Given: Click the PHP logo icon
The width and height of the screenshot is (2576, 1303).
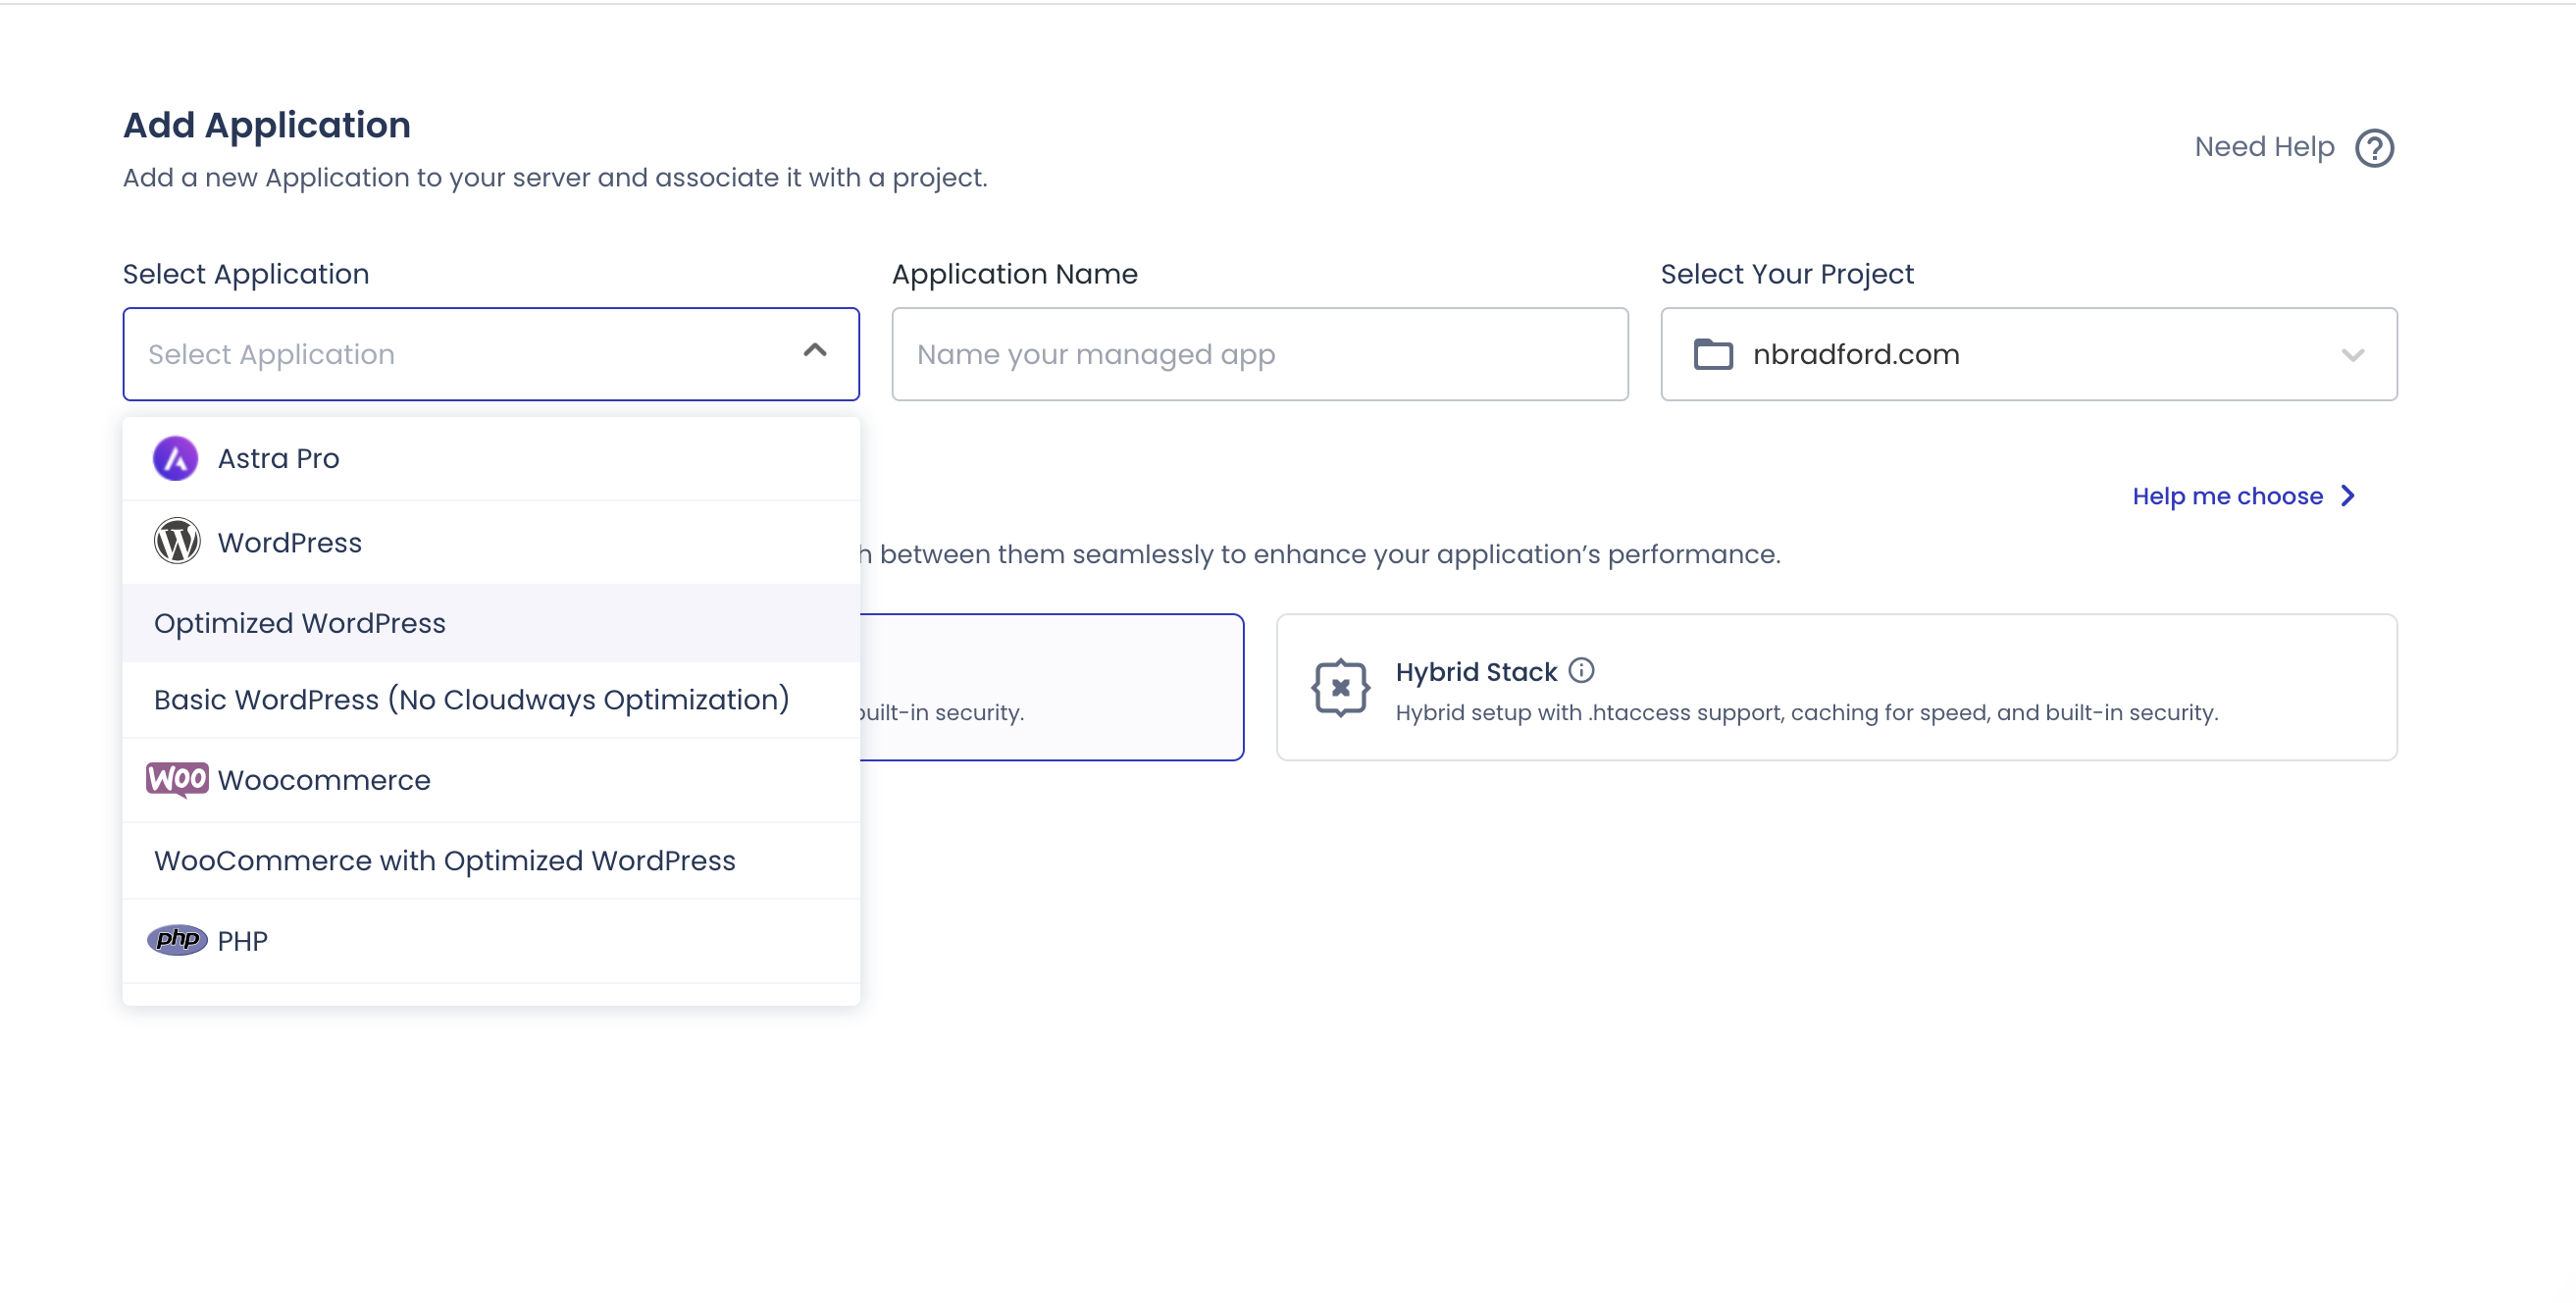Looking at the screenshot, I should coord(176,940).
